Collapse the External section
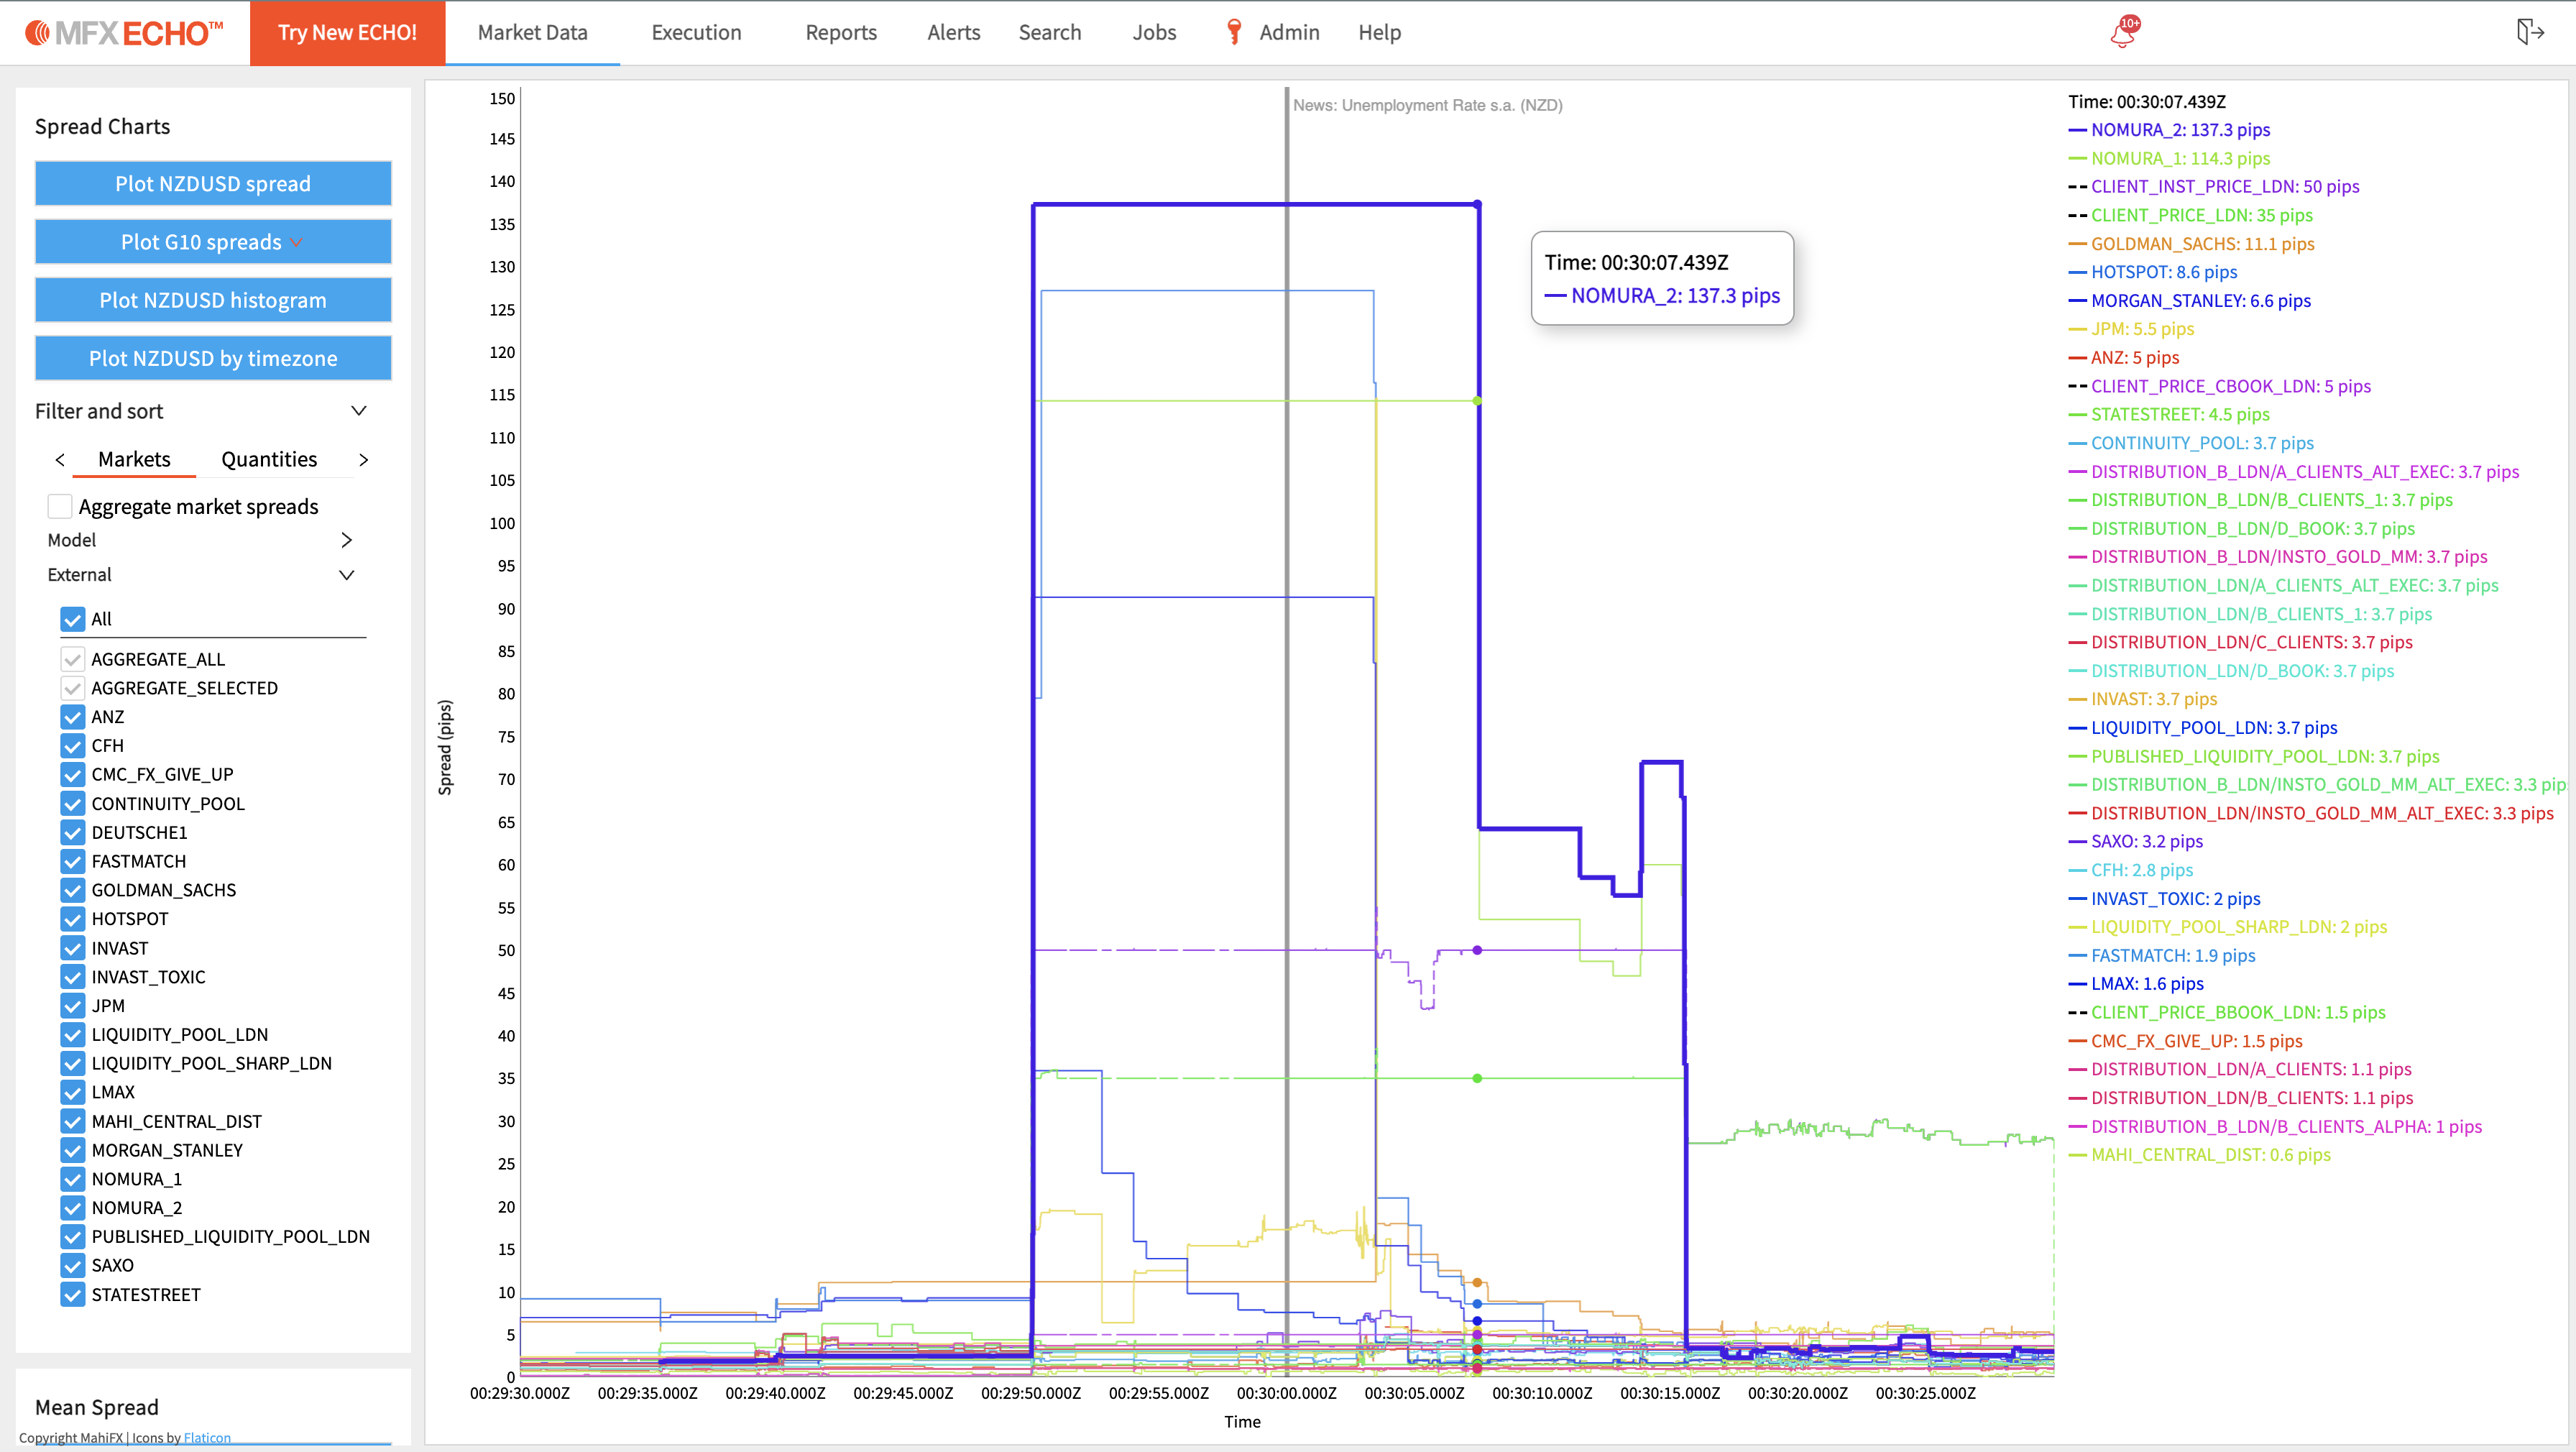Screen dimensions: 2576x1452 346,575
